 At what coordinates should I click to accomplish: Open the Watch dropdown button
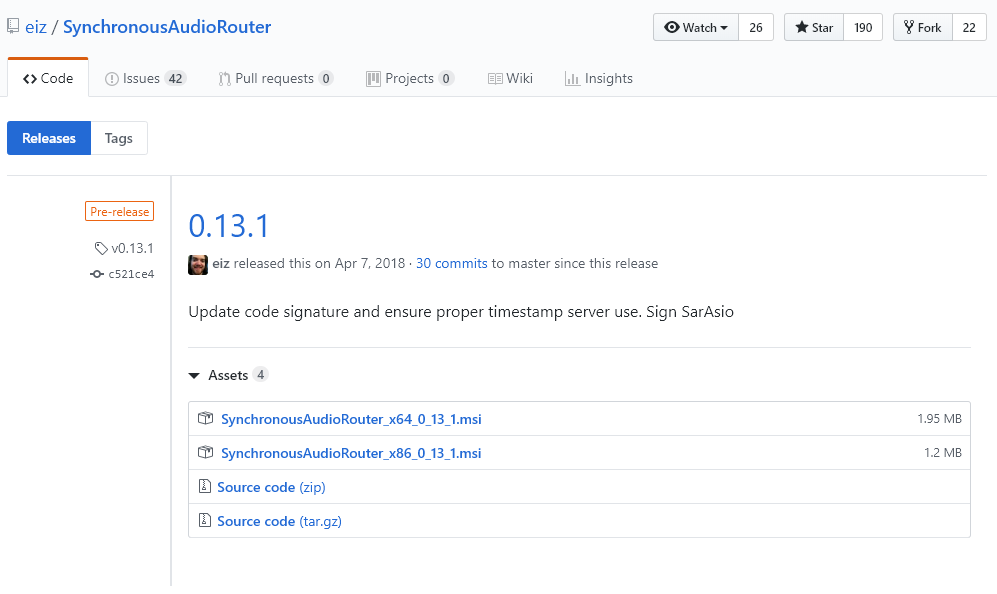pyautogui.click(x=696, y=27)
